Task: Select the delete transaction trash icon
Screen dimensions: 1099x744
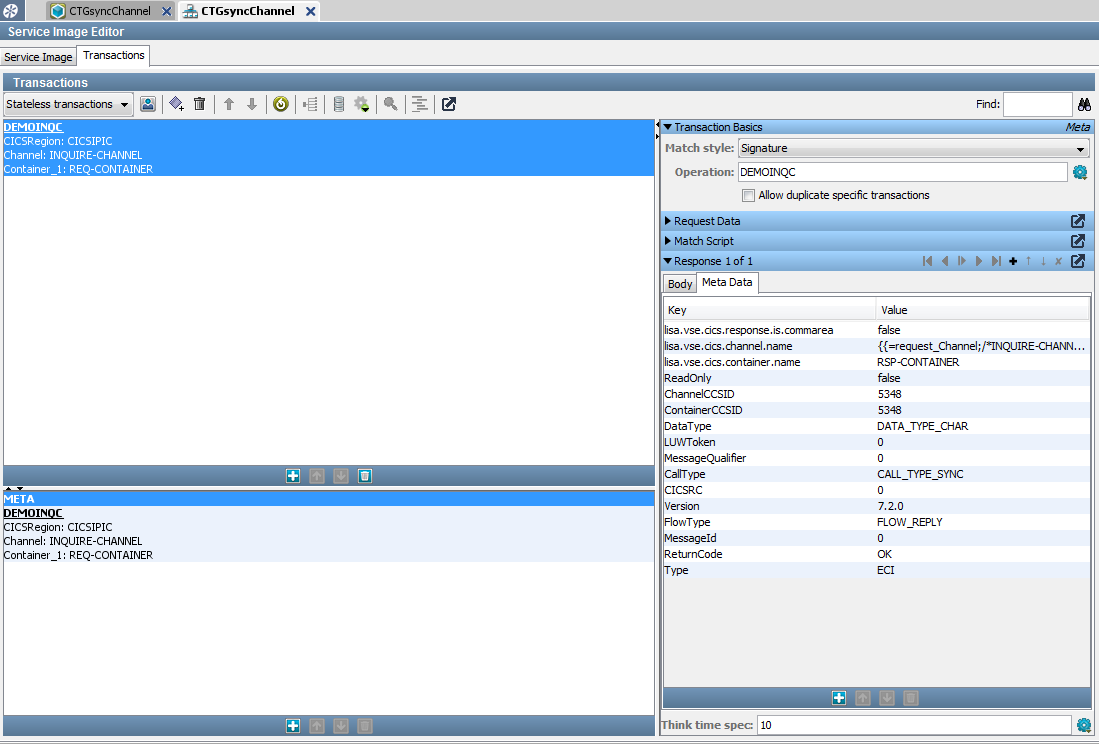Action: pyautogui.click(x=199, y=104)
